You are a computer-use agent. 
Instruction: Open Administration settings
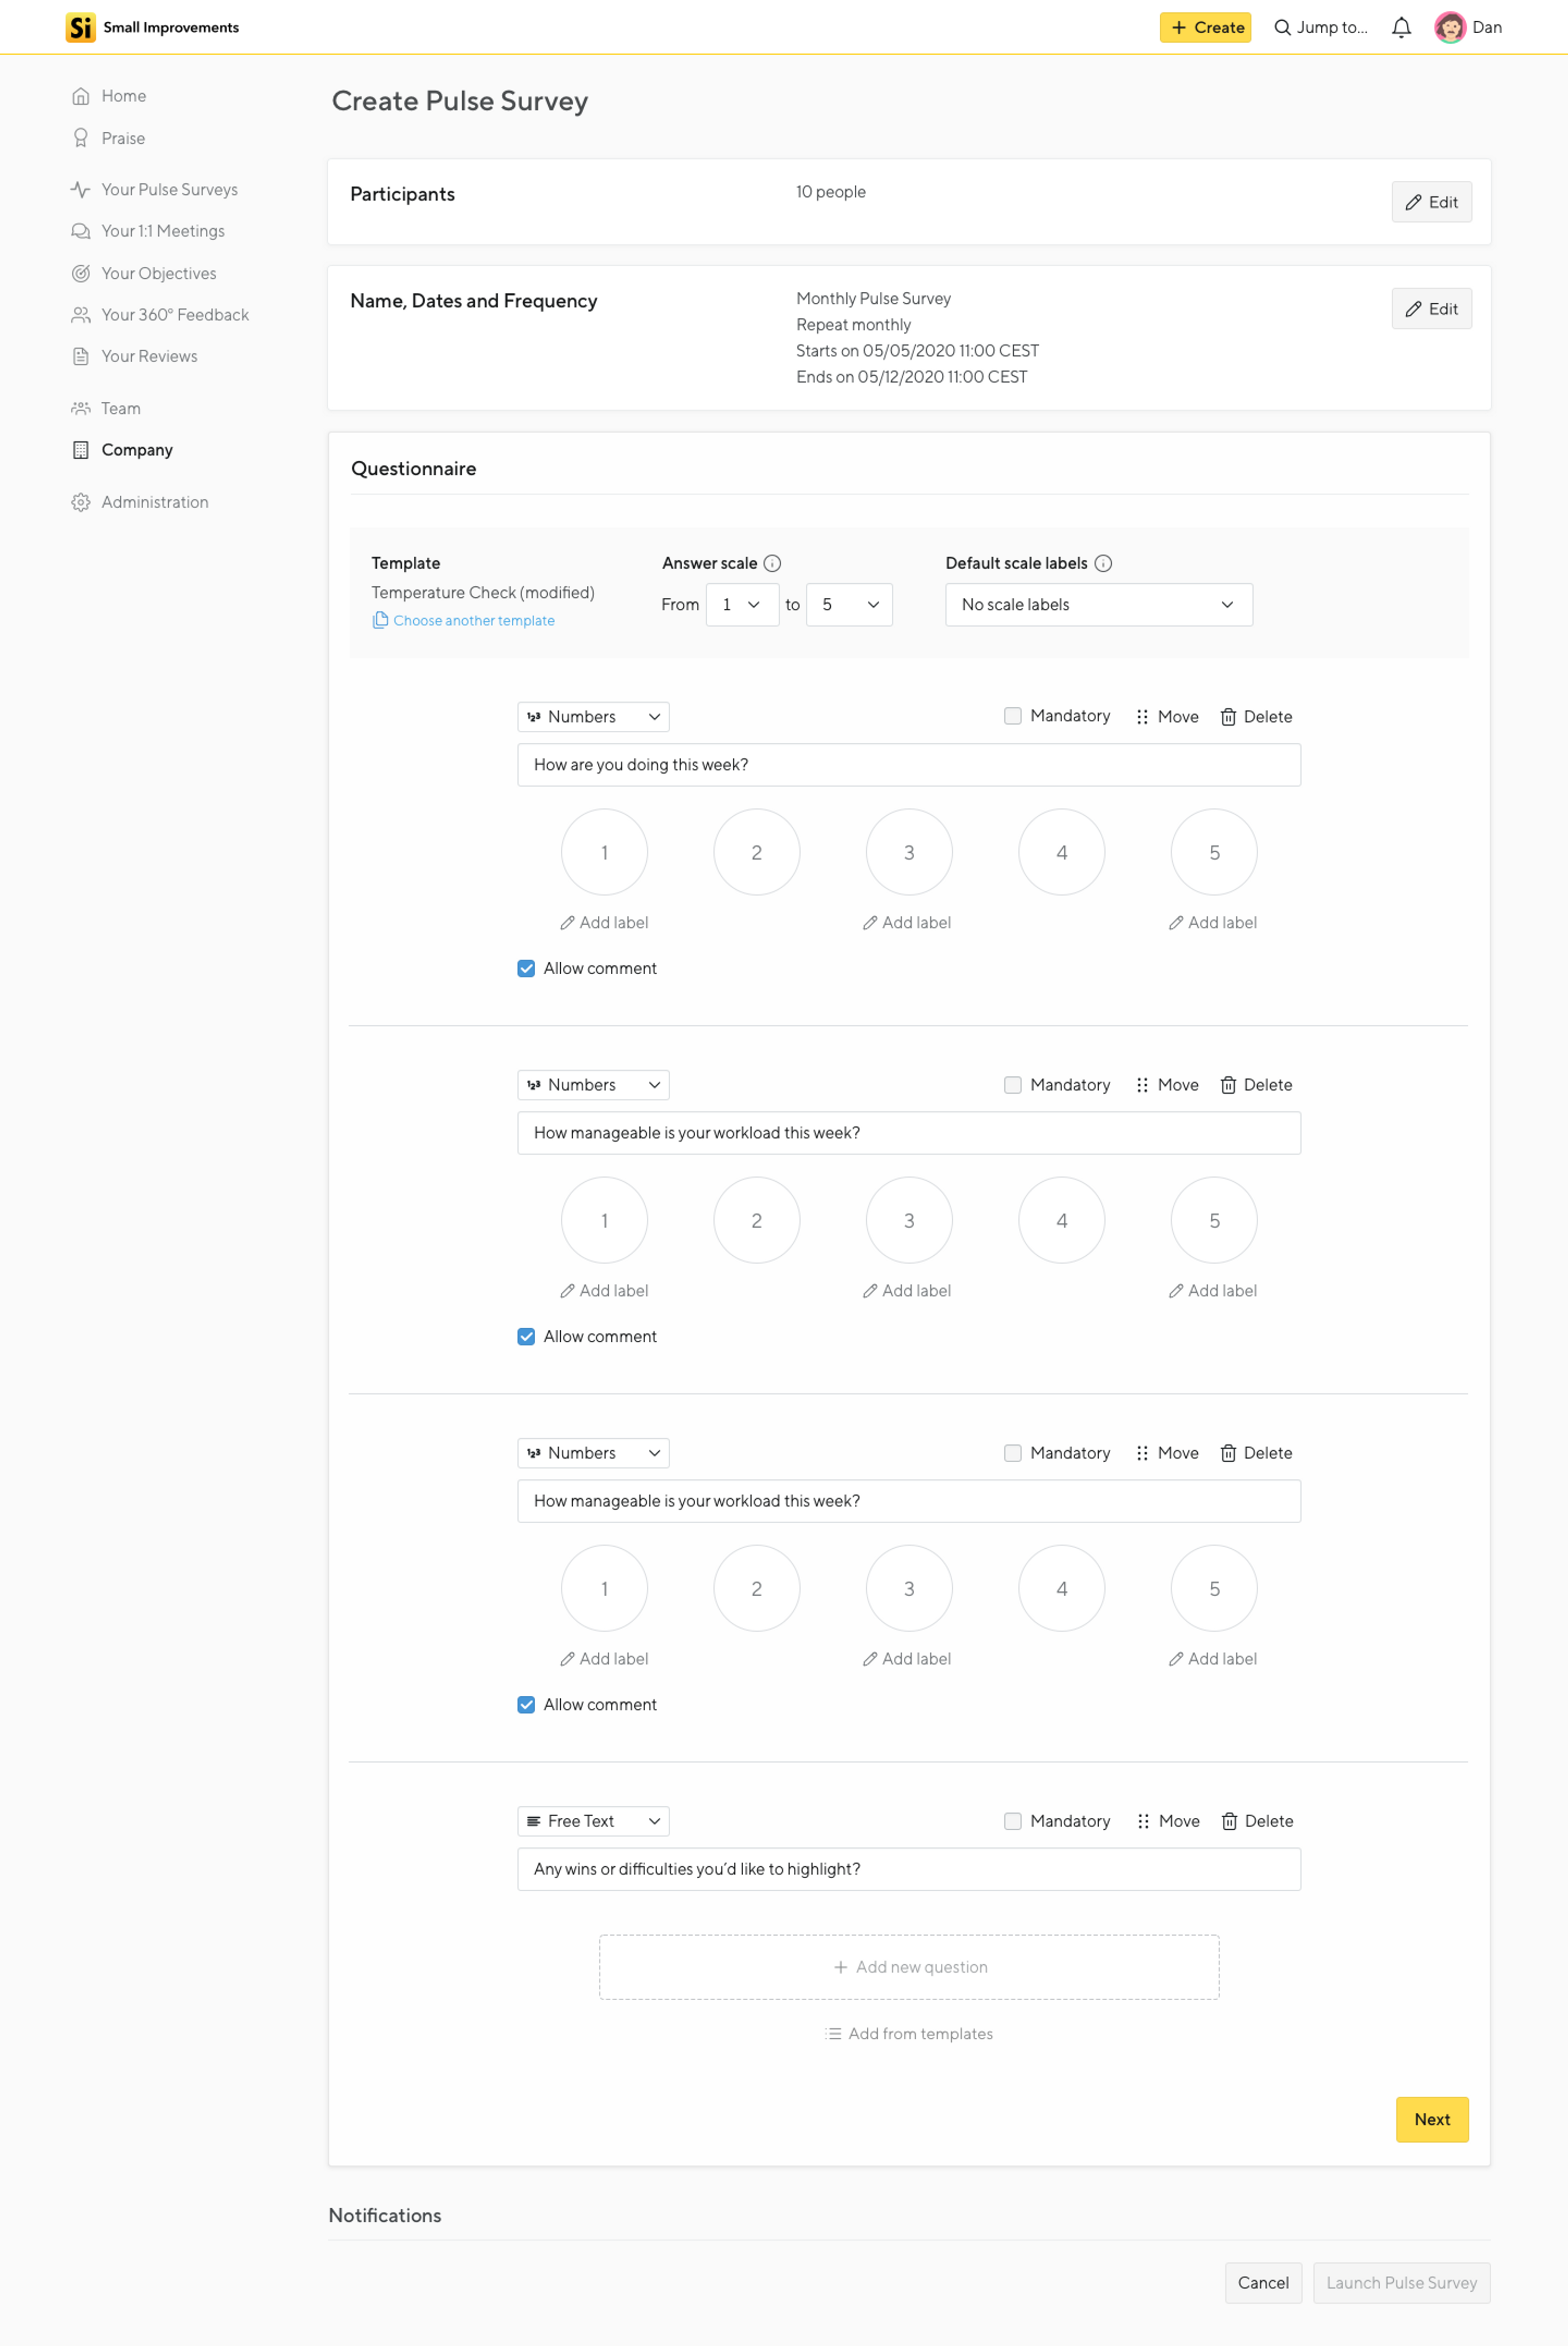coord(140,502)
